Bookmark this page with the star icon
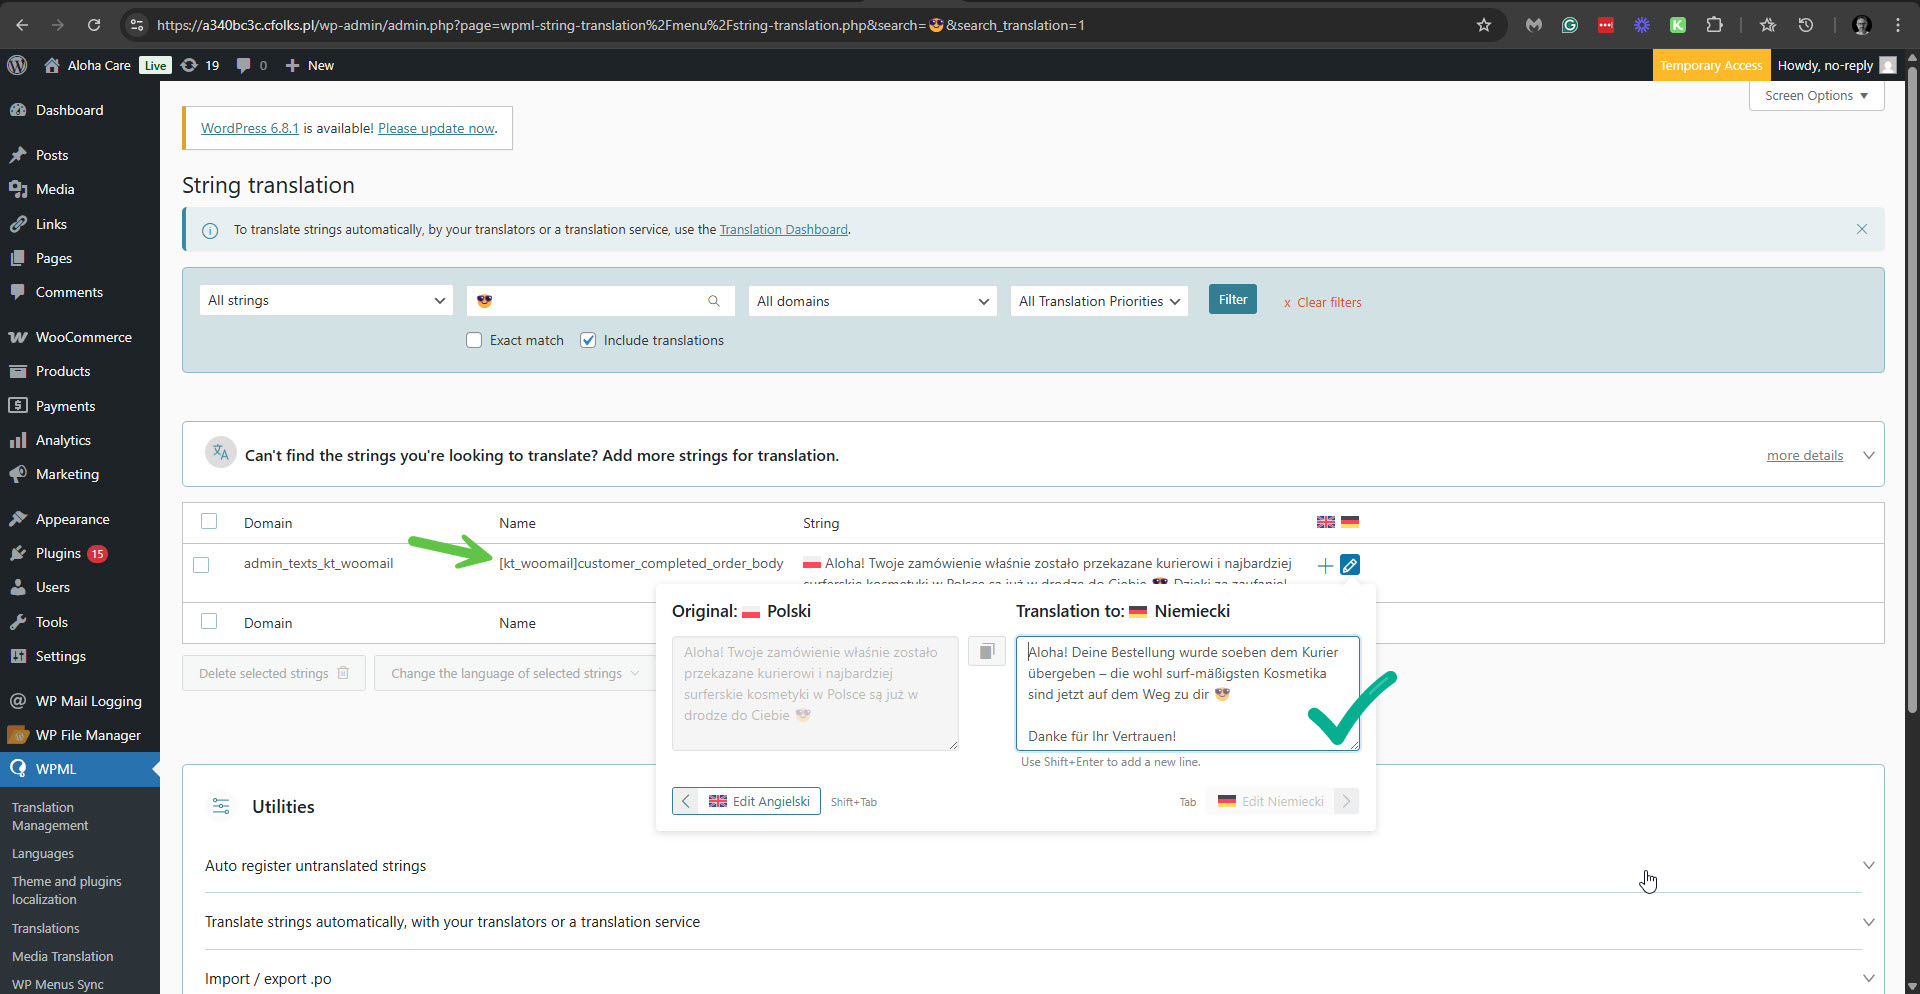The image size is (1920, 994). click(1484, 25)
